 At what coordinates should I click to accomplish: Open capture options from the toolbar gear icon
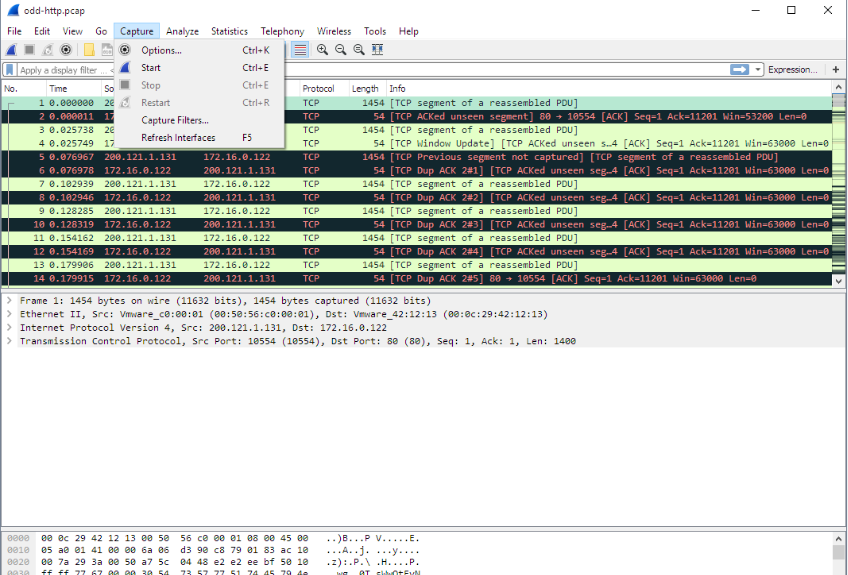[66, 50]
